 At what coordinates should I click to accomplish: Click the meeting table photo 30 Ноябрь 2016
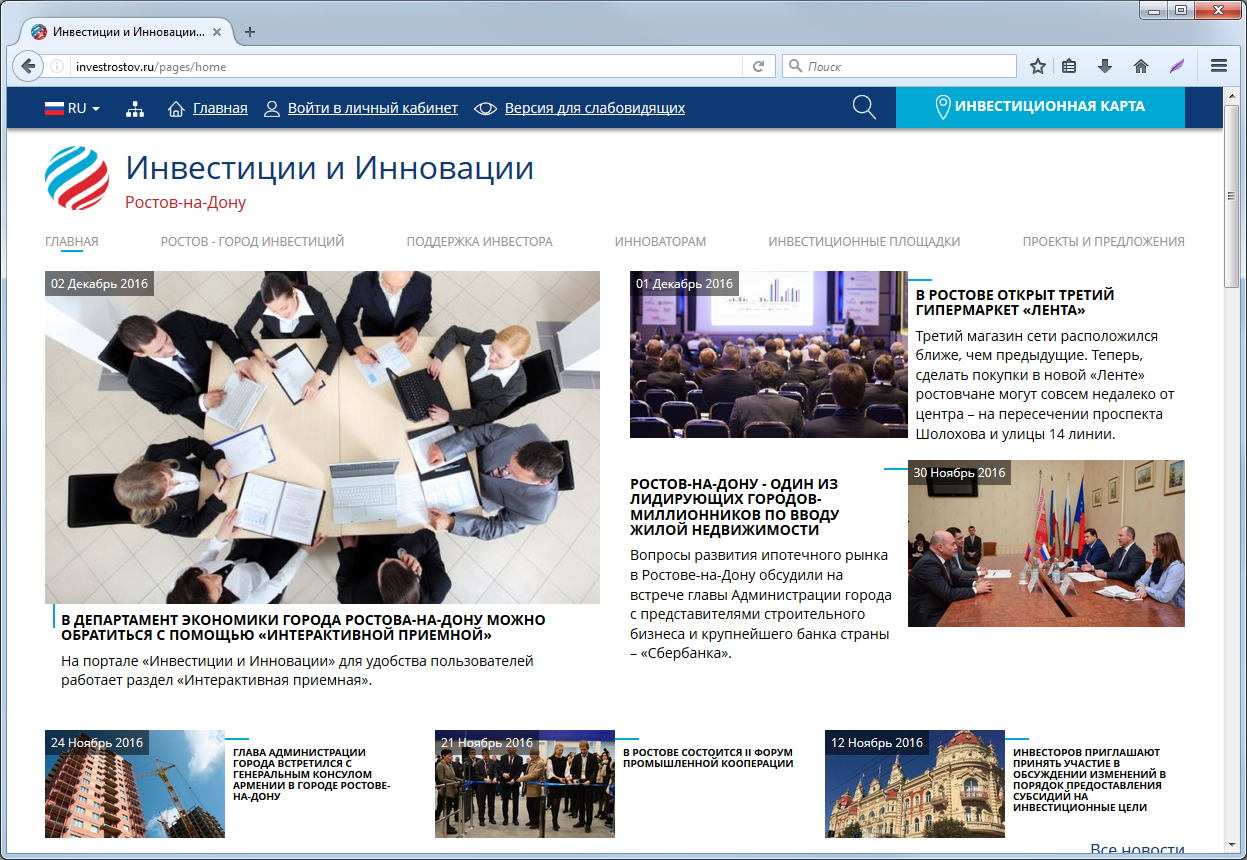coord(1046,543)
